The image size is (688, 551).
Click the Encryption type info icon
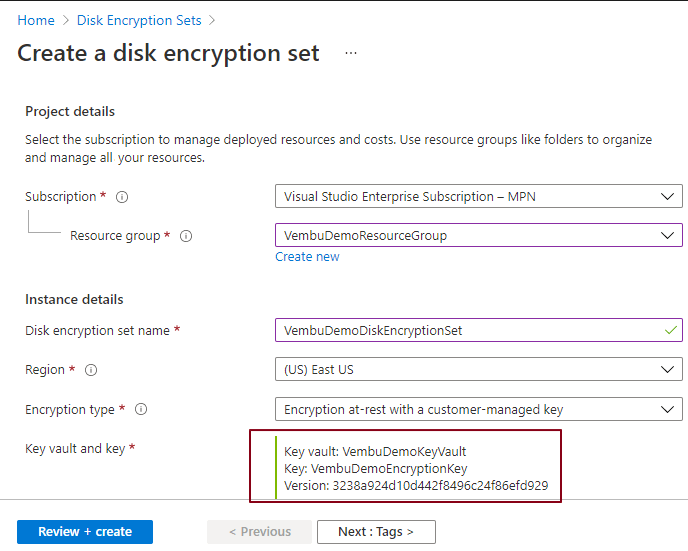[x=141, y=409]
